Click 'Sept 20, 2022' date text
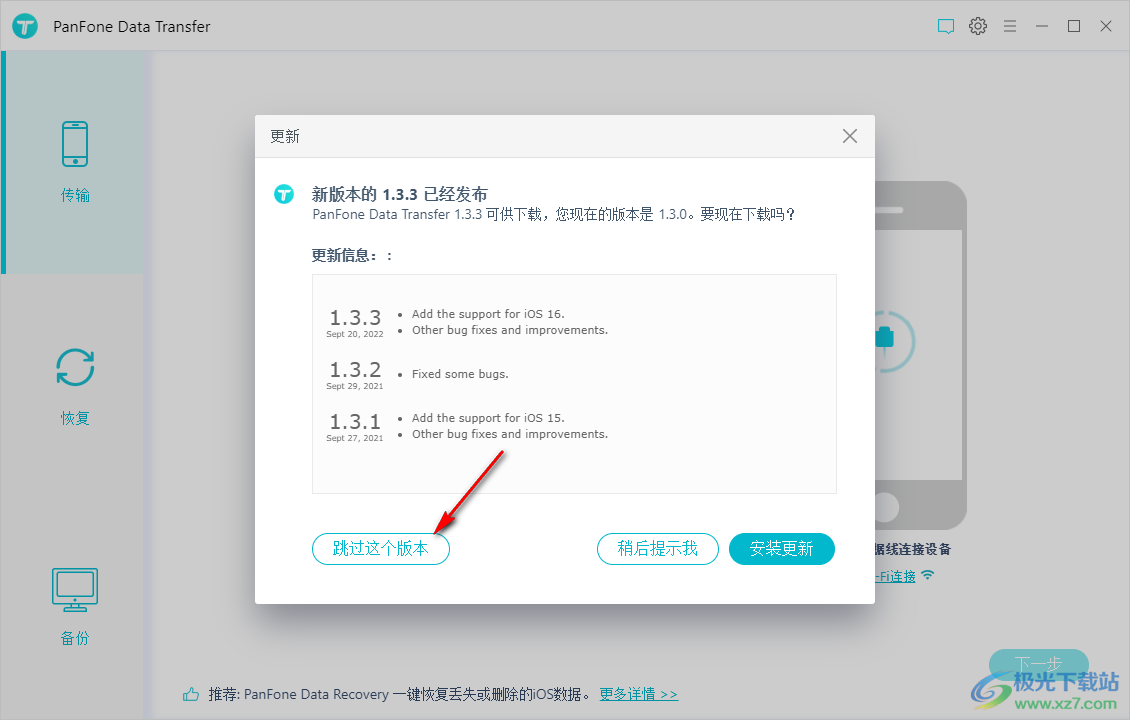1130x720 pixels. 355,334
